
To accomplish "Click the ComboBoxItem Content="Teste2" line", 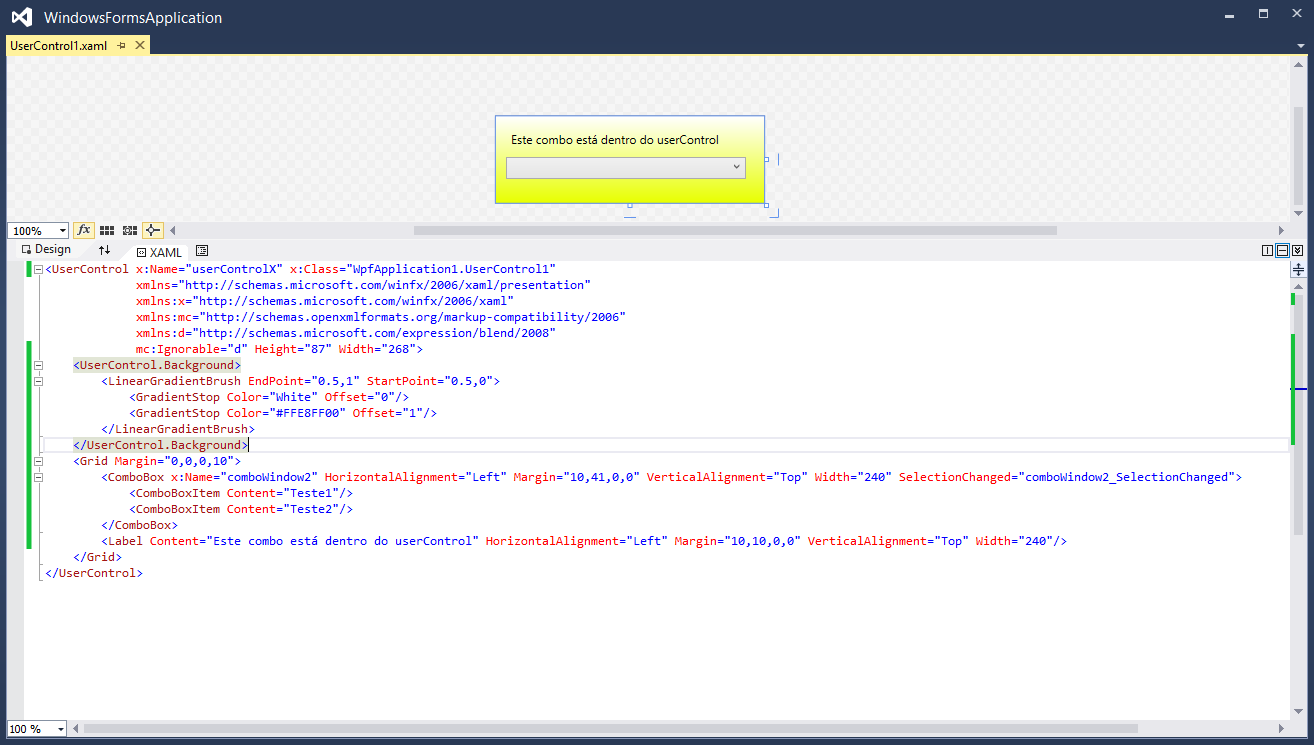I will coord(241,509).
